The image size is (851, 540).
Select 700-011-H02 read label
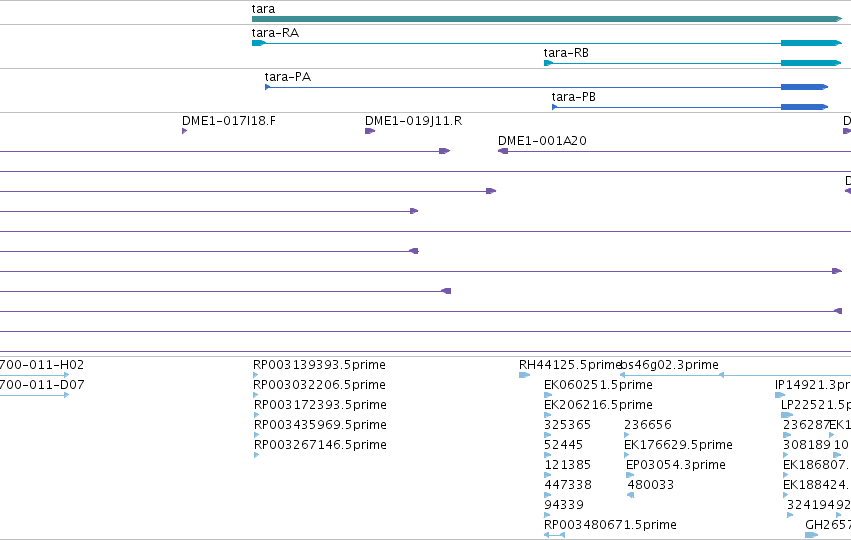tap(42, 365)
